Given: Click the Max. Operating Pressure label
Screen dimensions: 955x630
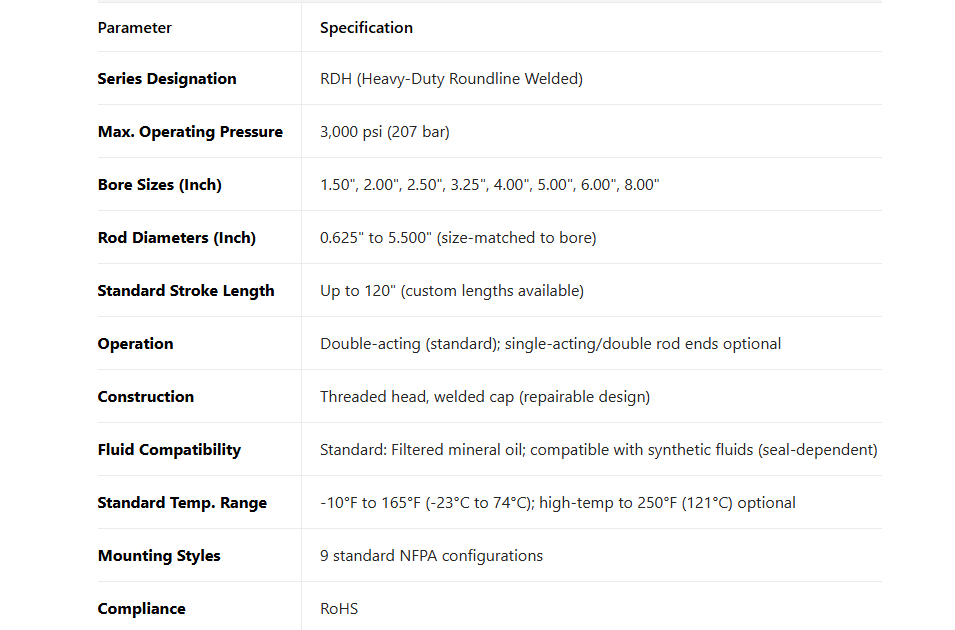Looking at the screenshot, I should pos(190,132).
